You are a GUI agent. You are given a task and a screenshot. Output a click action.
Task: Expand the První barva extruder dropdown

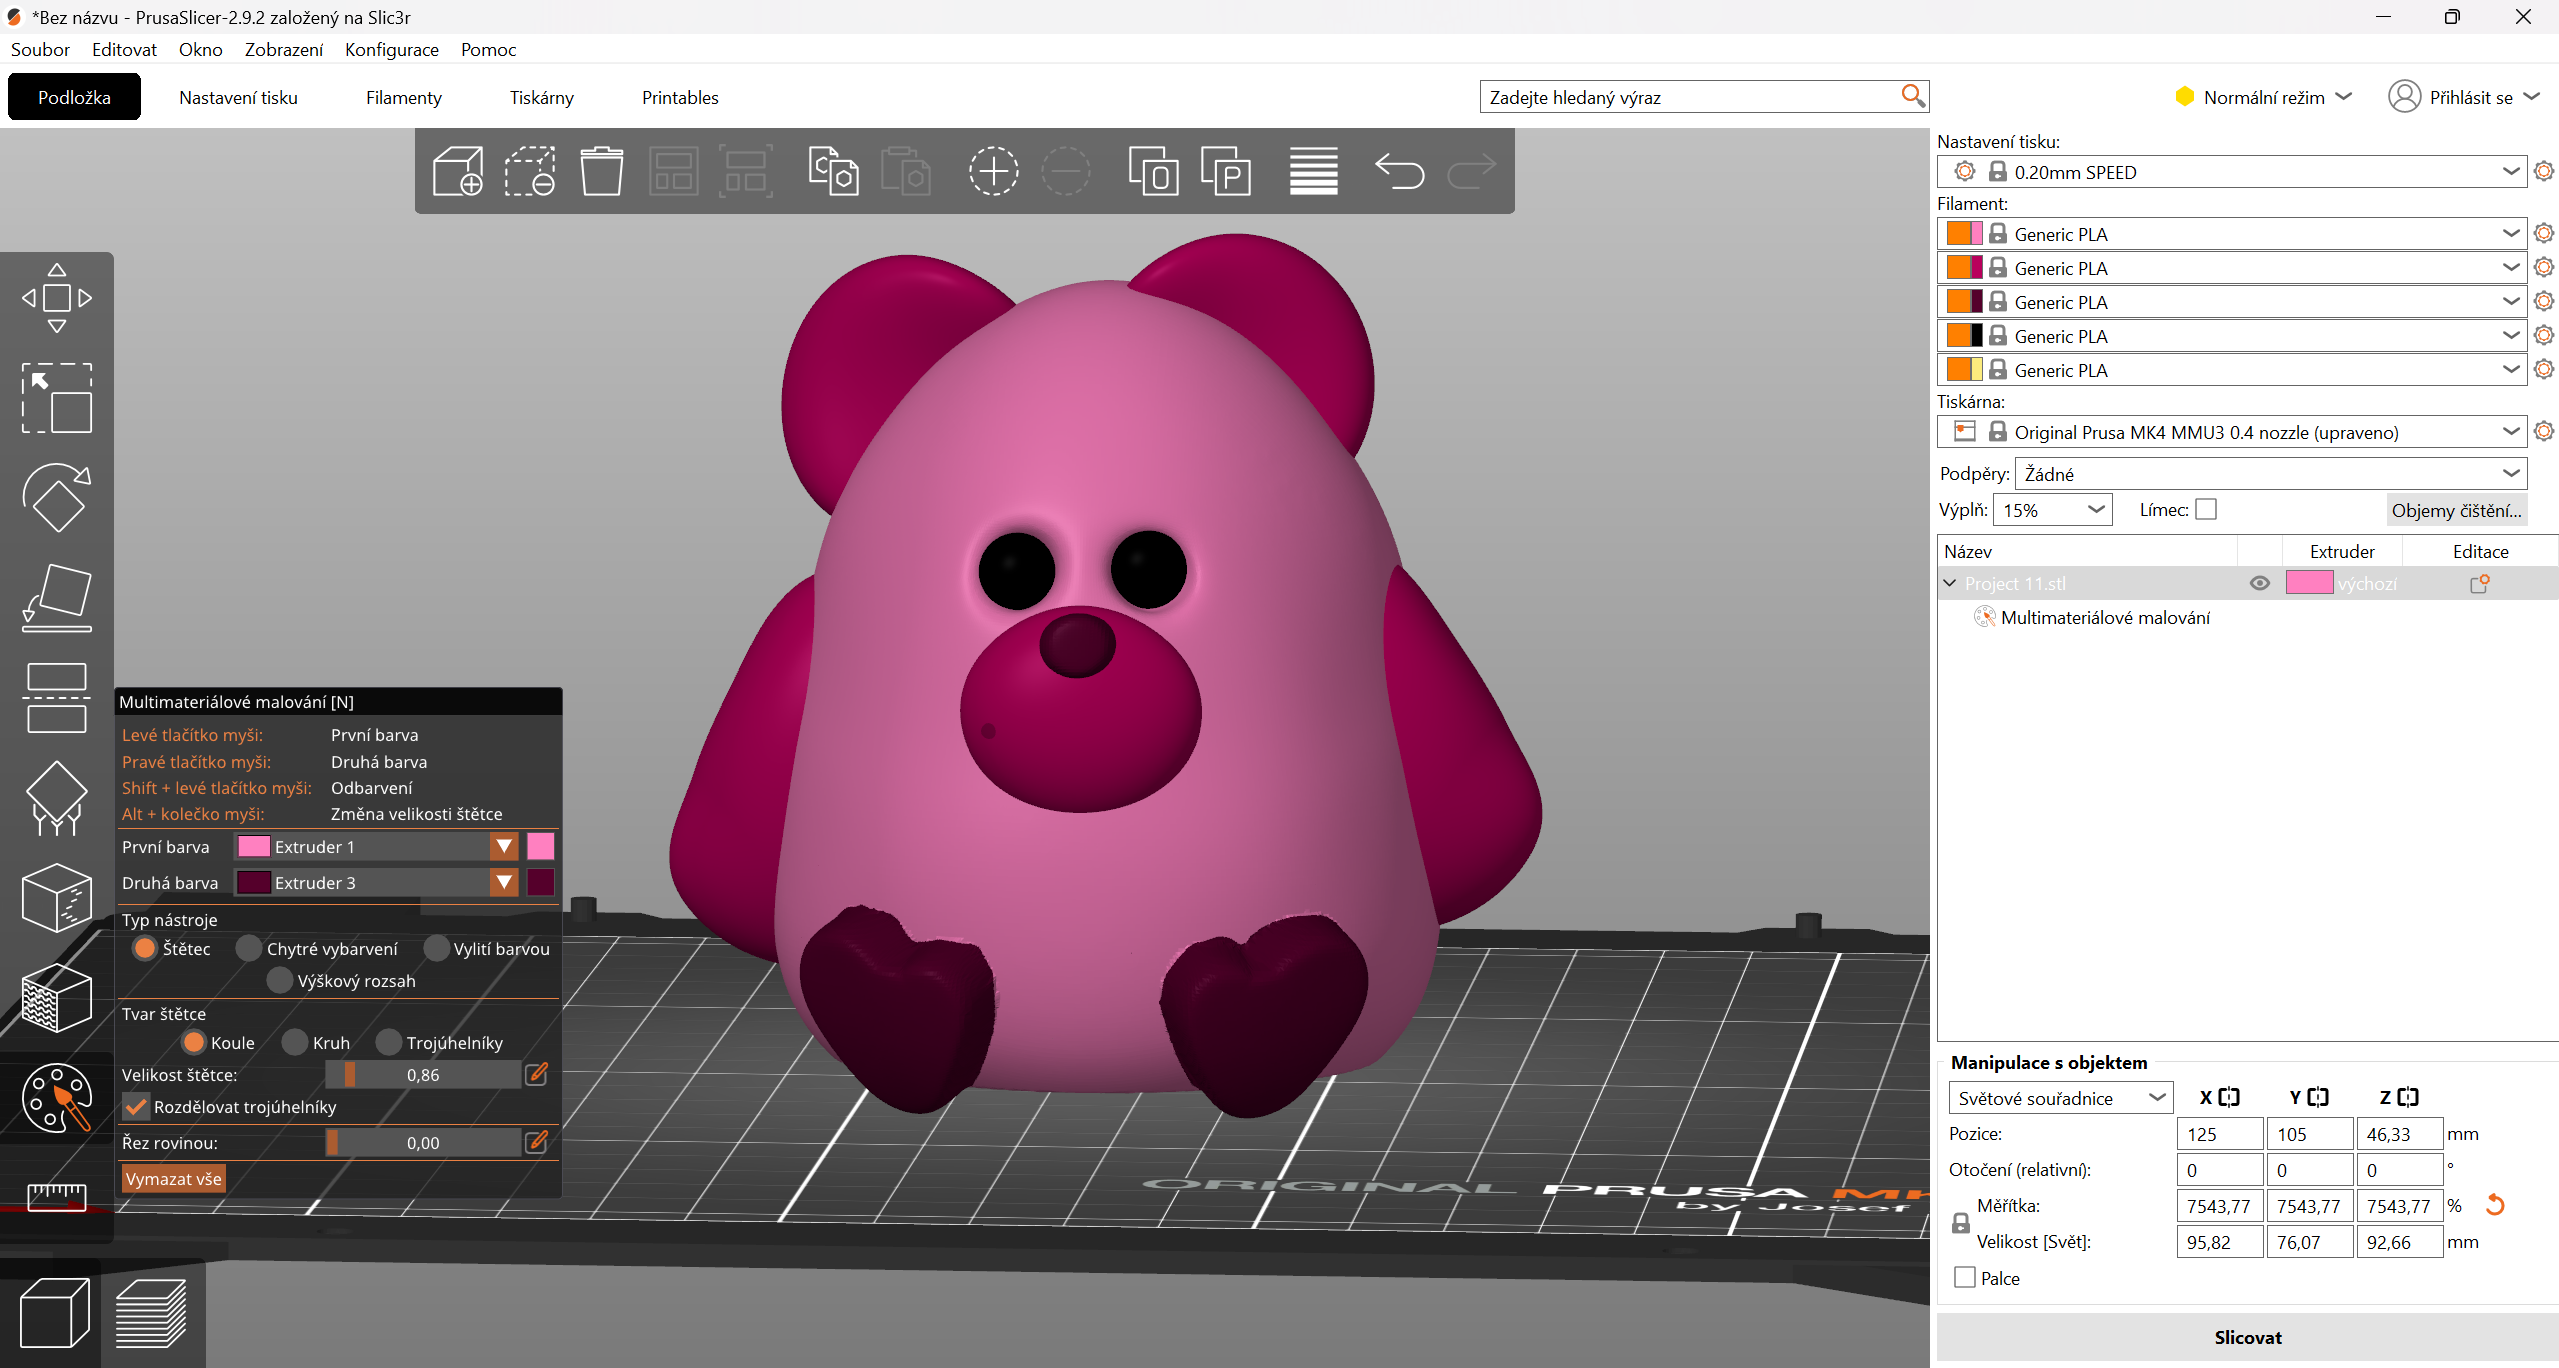(504, 847)
